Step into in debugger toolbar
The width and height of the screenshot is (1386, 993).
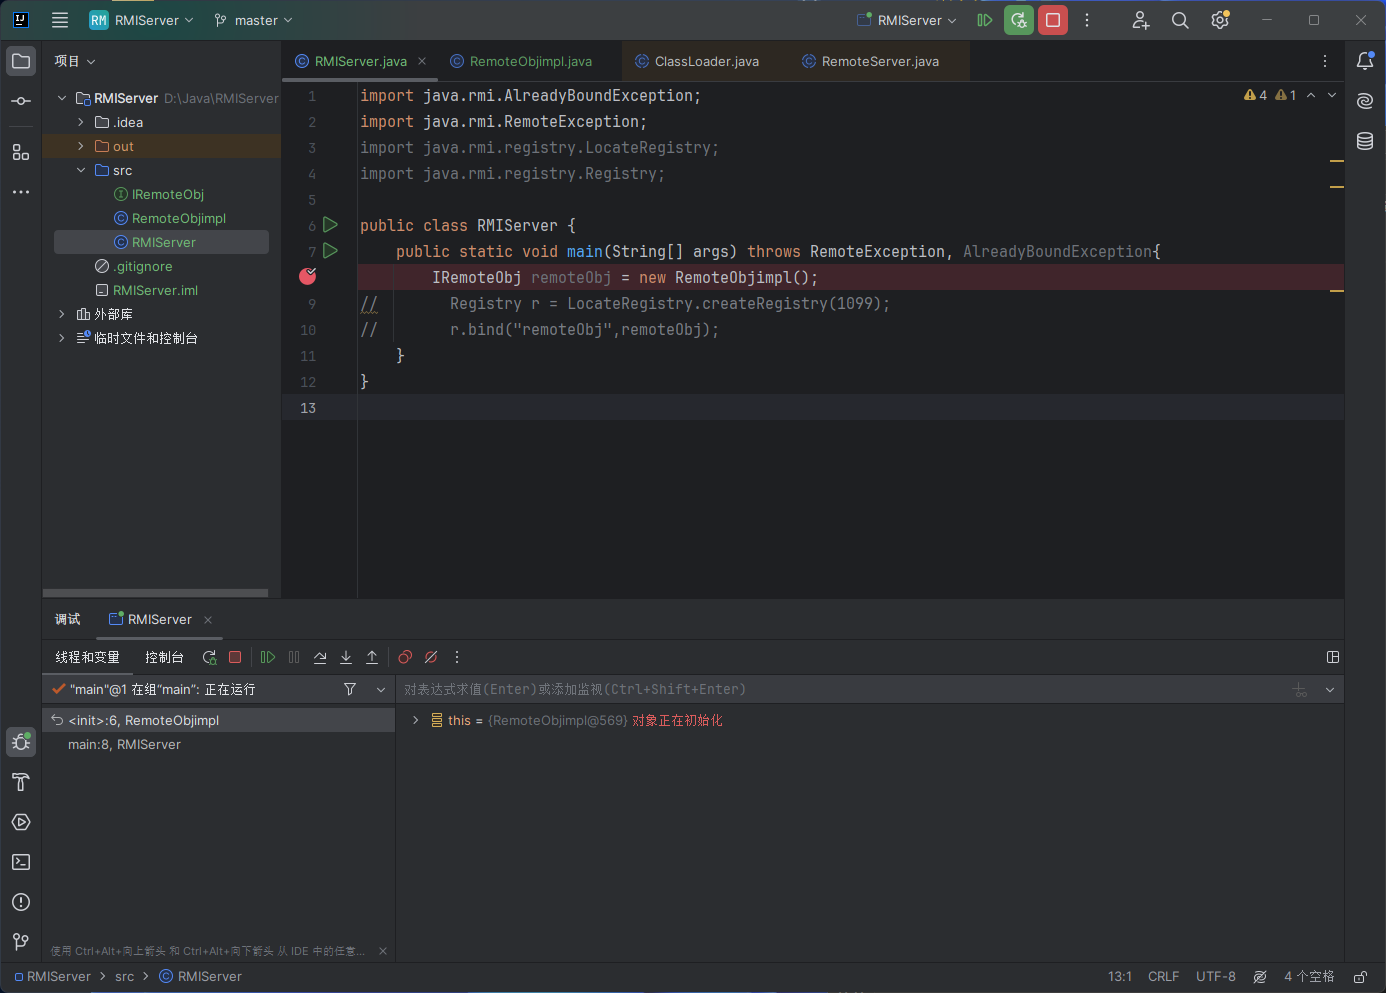pos(346,657)
